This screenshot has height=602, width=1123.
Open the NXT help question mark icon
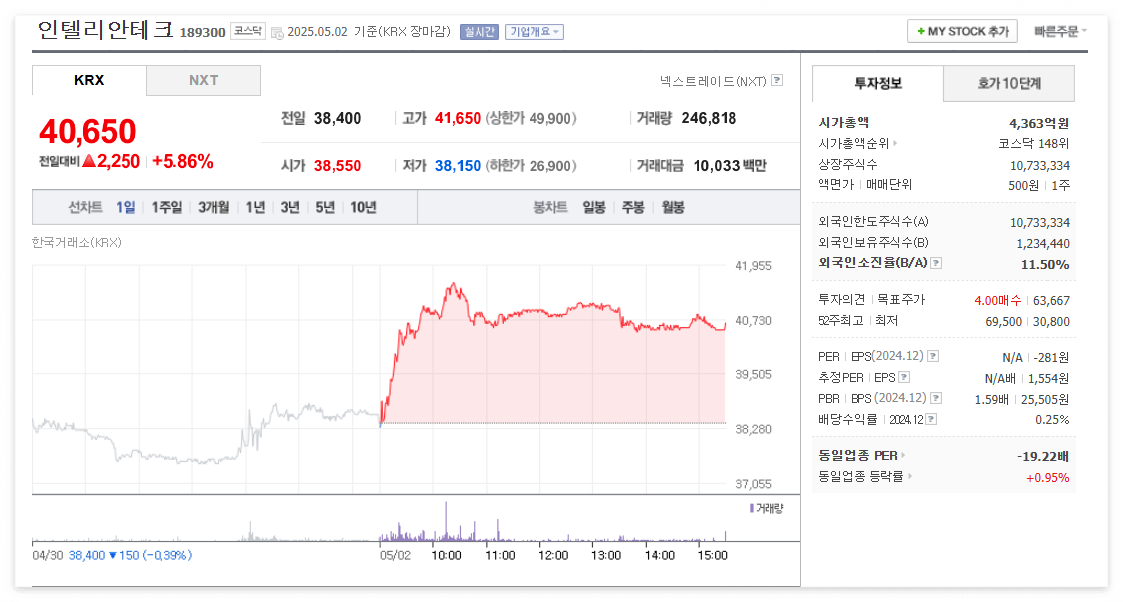pos(778,79)
